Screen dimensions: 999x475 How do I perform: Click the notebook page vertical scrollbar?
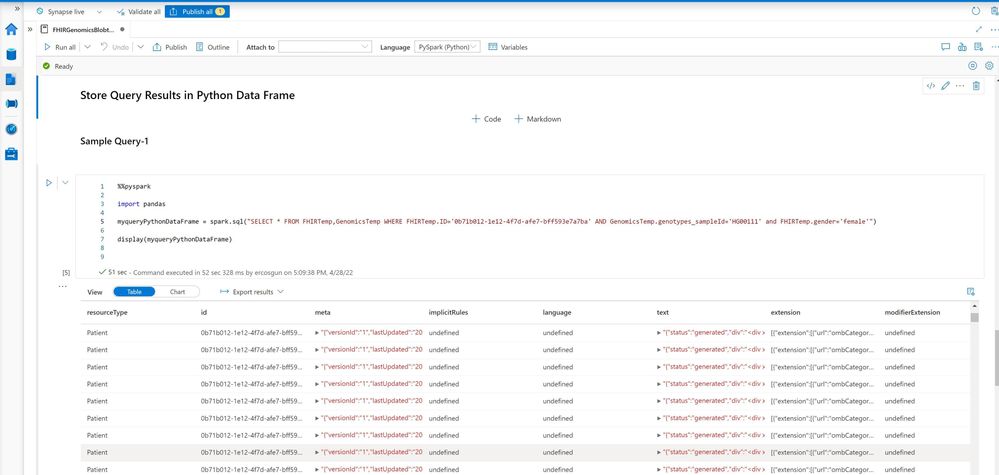pos(995,358)
